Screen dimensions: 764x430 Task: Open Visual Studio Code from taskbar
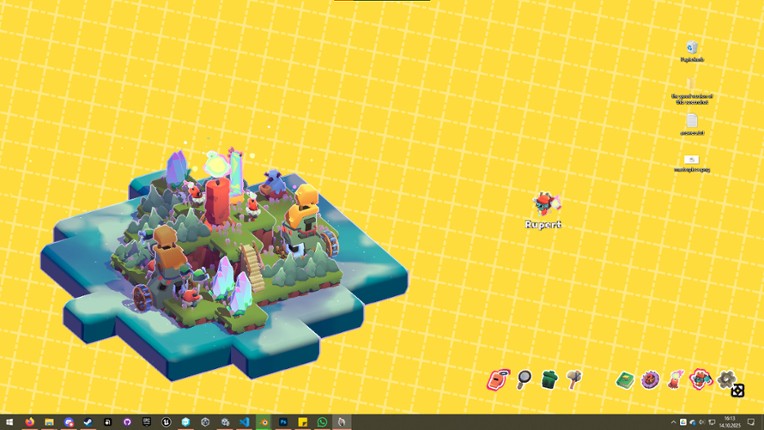[244, 422]
